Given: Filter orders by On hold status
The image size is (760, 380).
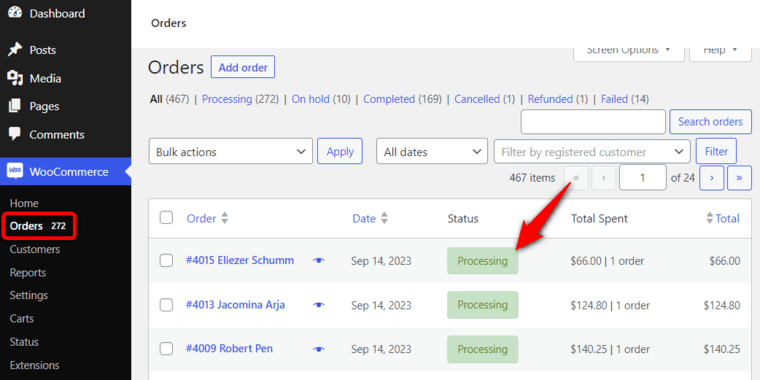Looking at the screenshot, I should tap(310, 99).
